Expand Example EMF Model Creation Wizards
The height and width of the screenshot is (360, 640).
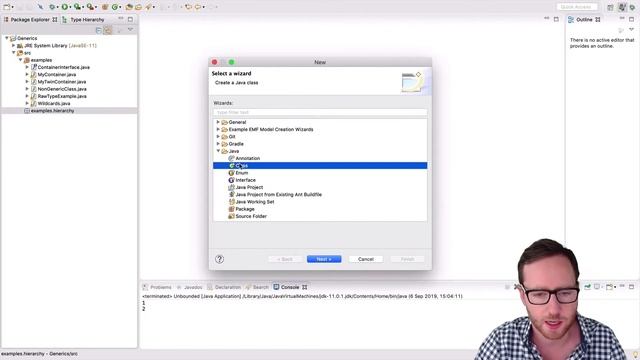coord(218,129)
